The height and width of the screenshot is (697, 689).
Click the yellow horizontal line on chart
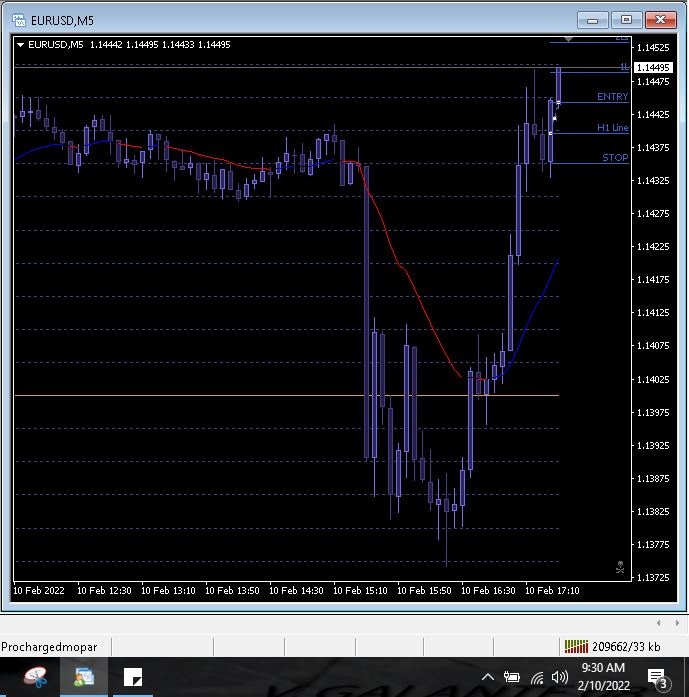(x=287, y=395)
